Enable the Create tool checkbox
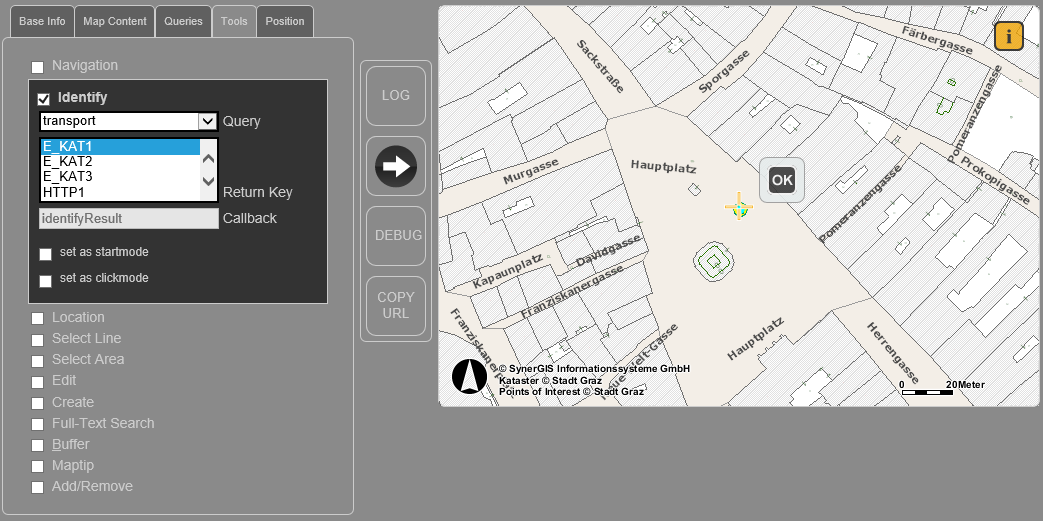 (x=38, y=403)
